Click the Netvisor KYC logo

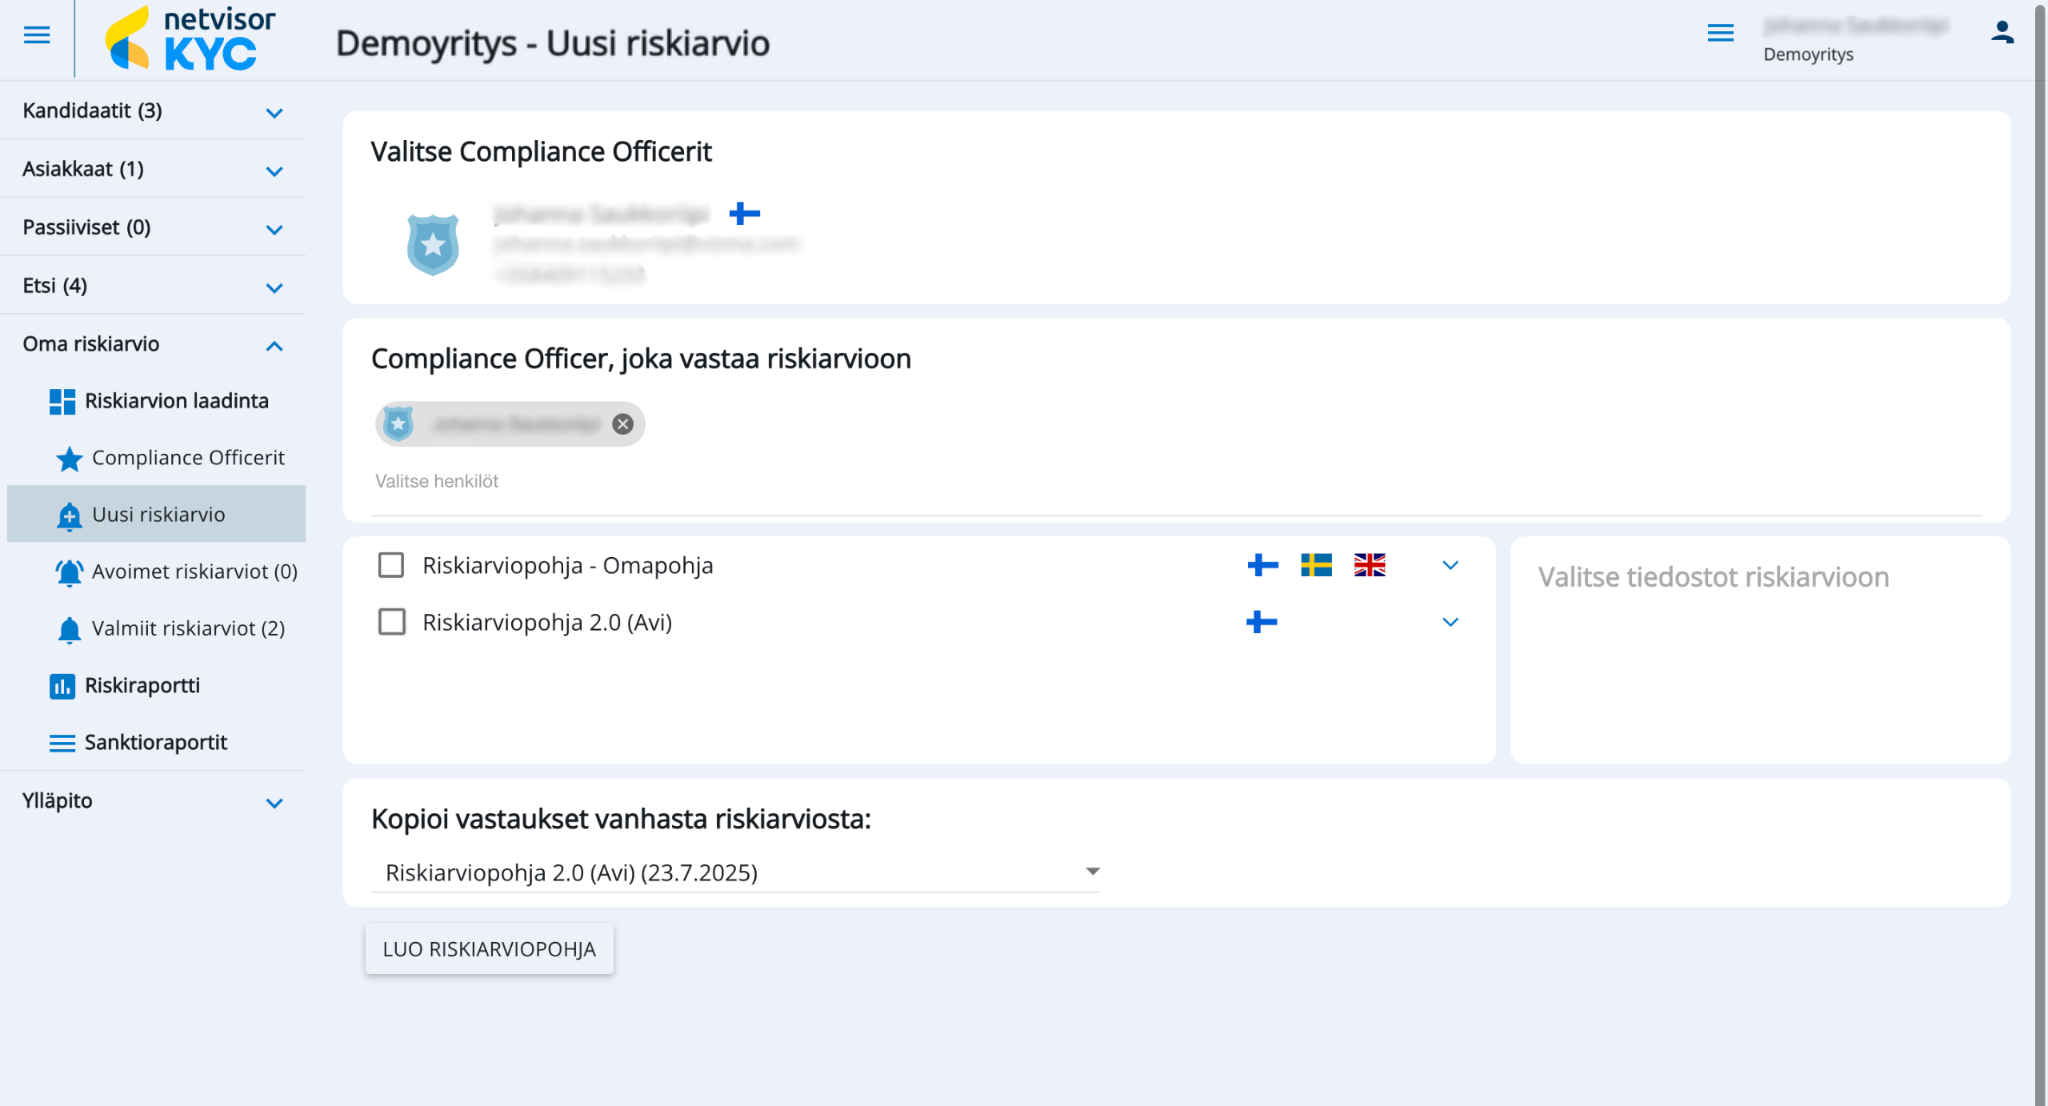pos(190,38)
